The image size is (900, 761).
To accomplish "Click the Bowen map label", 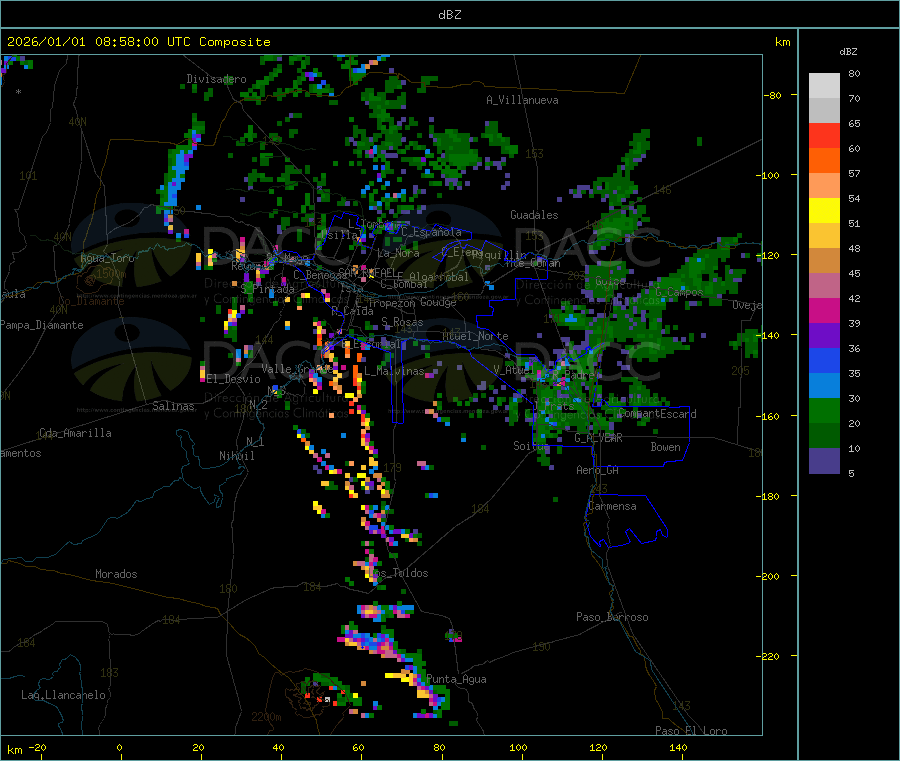I will 666,447.
